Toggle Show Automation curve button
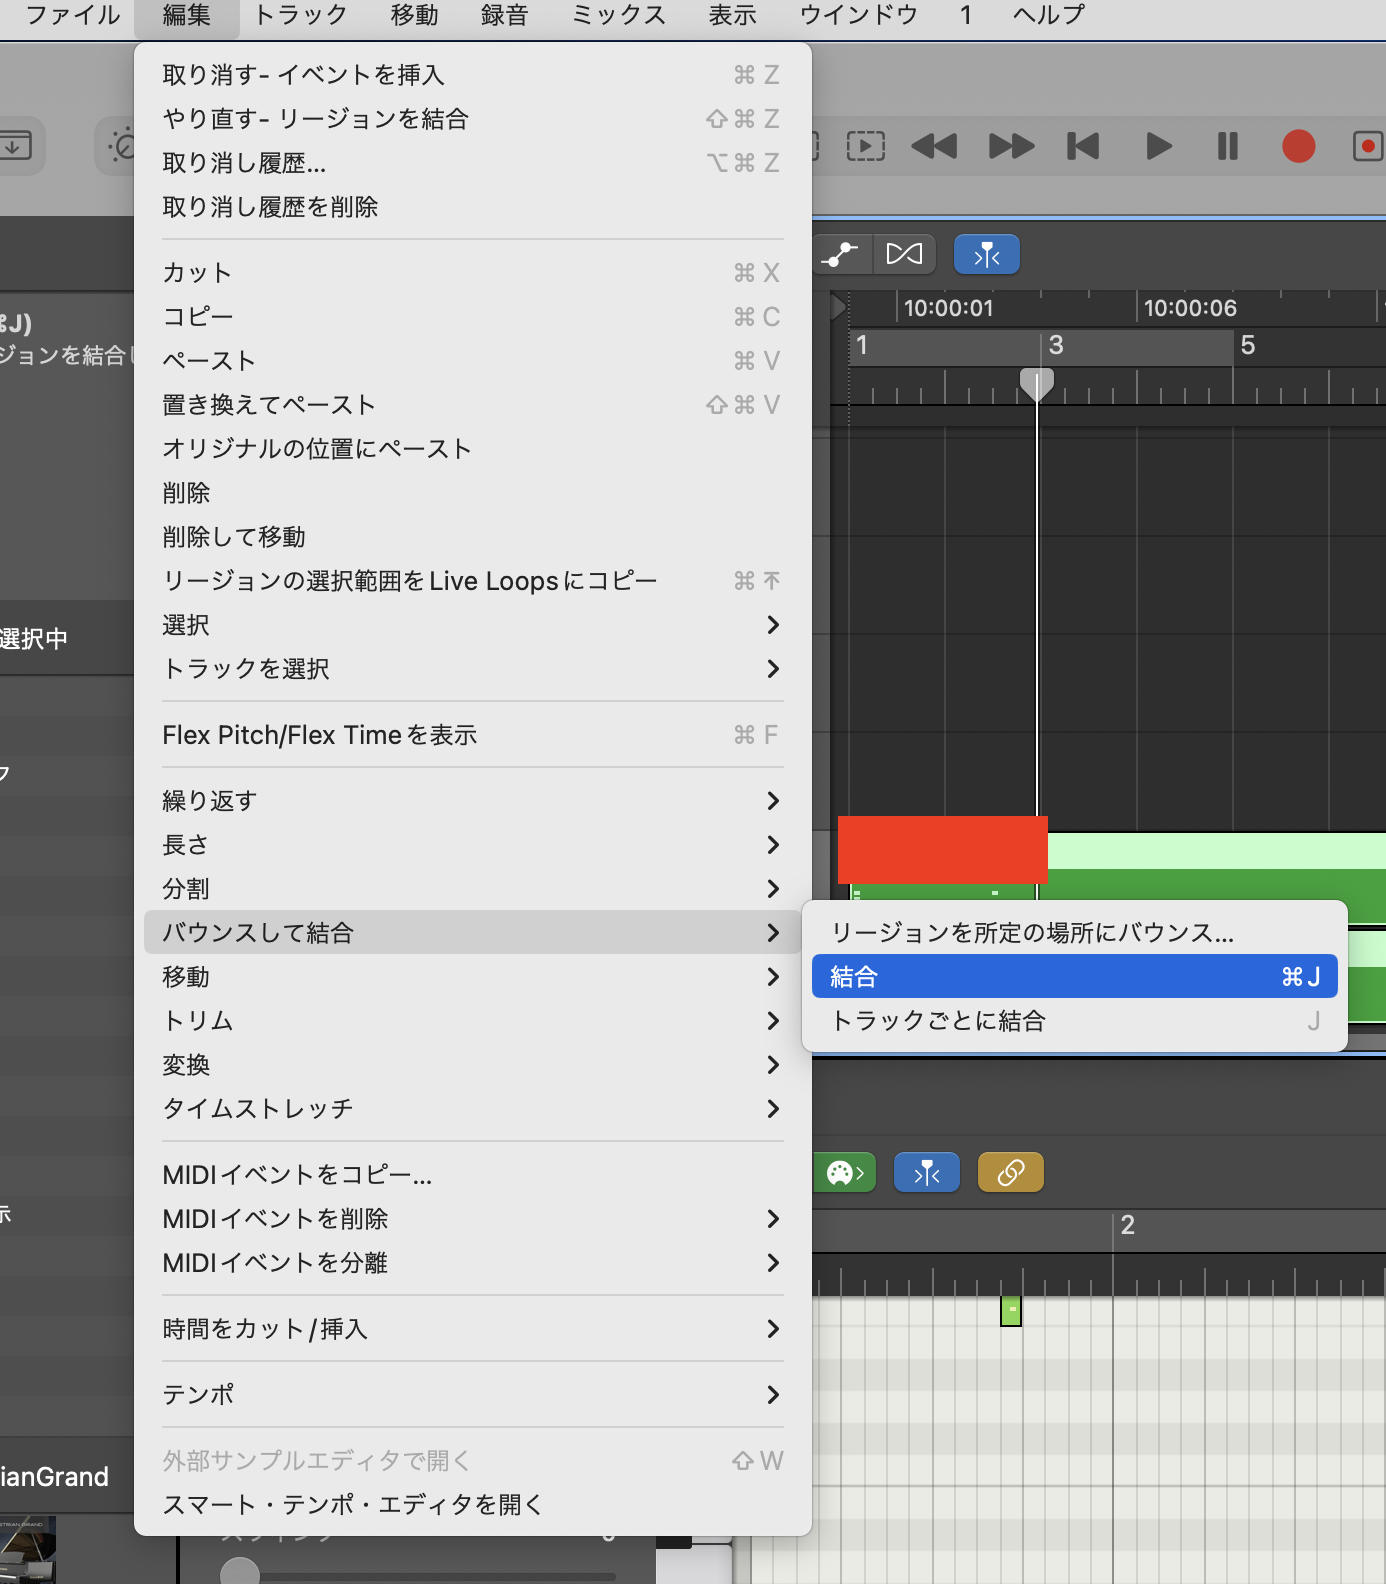Screen dimensions: 1386x1584 point(840,255)
